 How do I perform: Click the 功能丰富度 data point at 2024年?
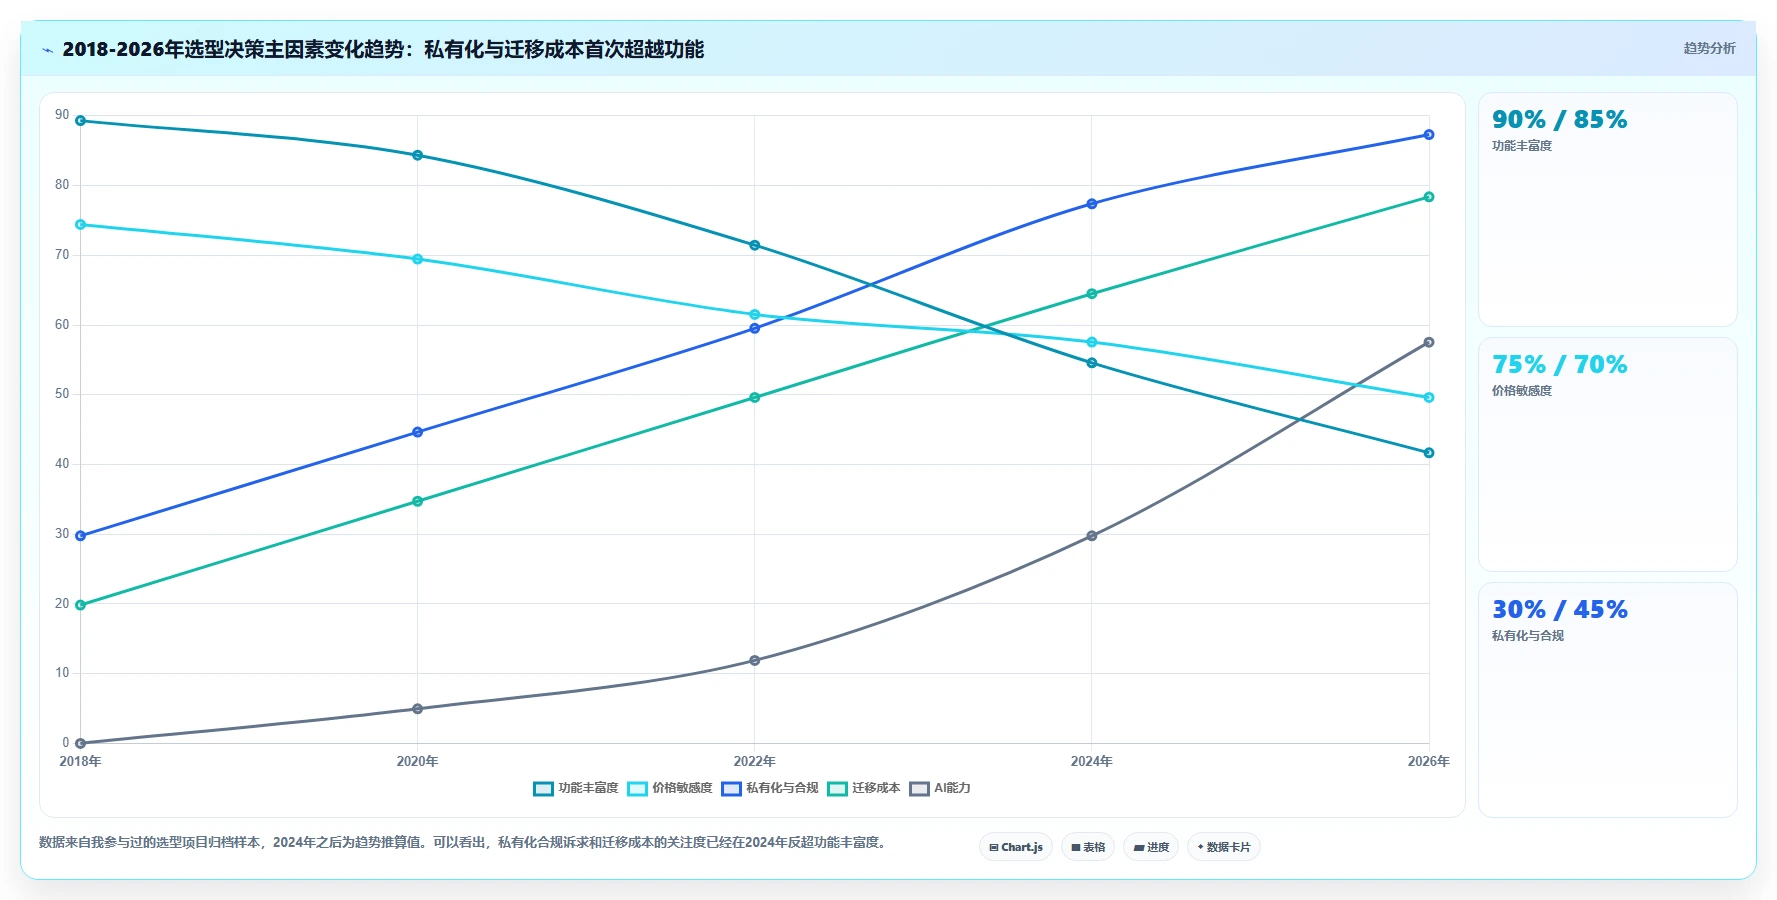point(1092,363)
